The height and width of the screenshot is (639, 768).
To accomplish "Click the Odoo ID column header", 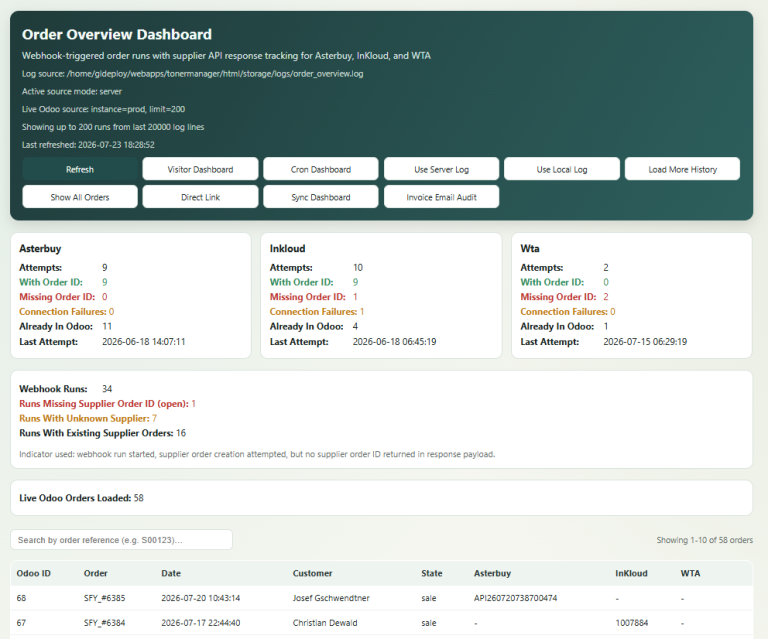I will click(33, 573).
